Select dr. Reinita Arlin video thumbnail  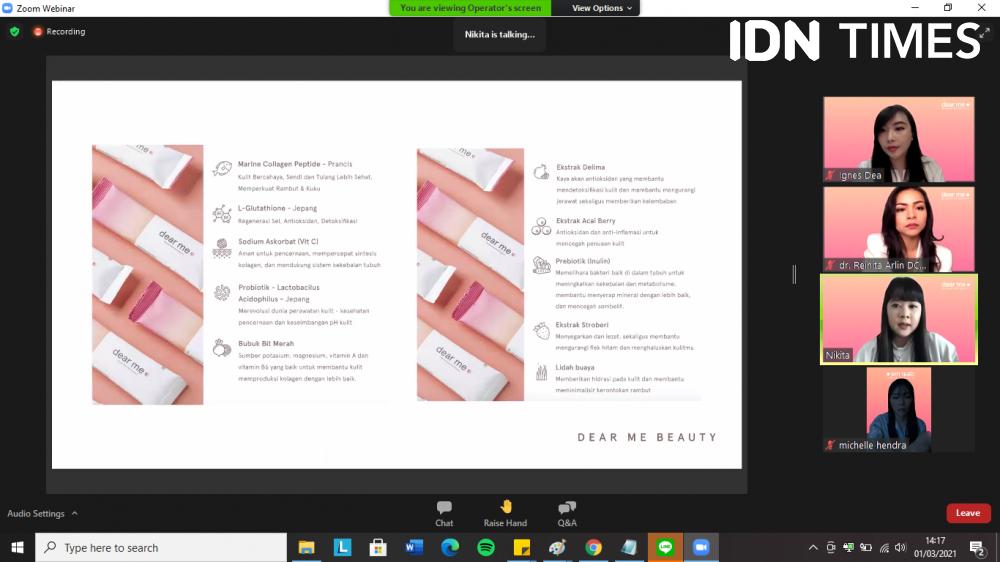tap(899, 229)
